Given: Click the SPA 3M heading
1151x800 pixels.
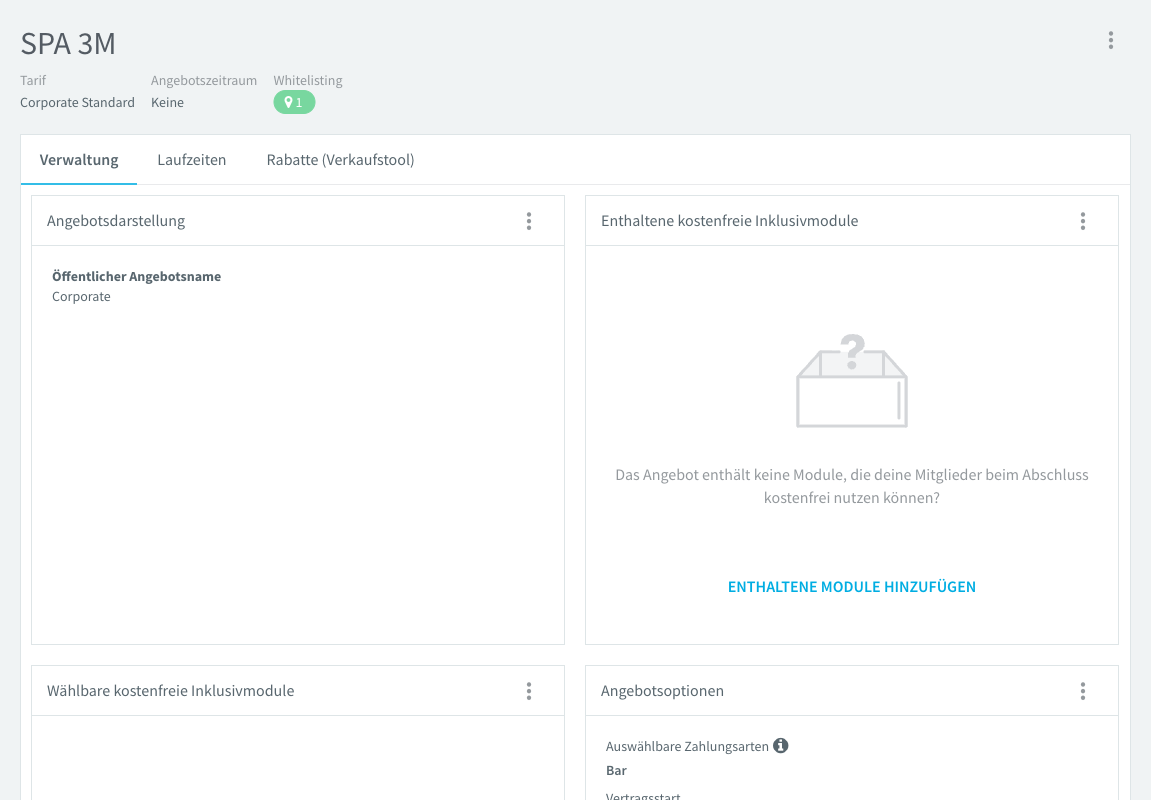Looking at the screenshot, I should coord(68,44).
